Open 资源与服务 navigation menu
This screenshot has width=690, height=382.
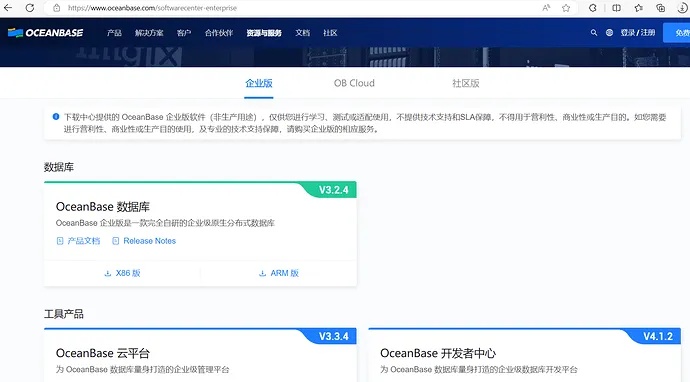click(264, 33)
